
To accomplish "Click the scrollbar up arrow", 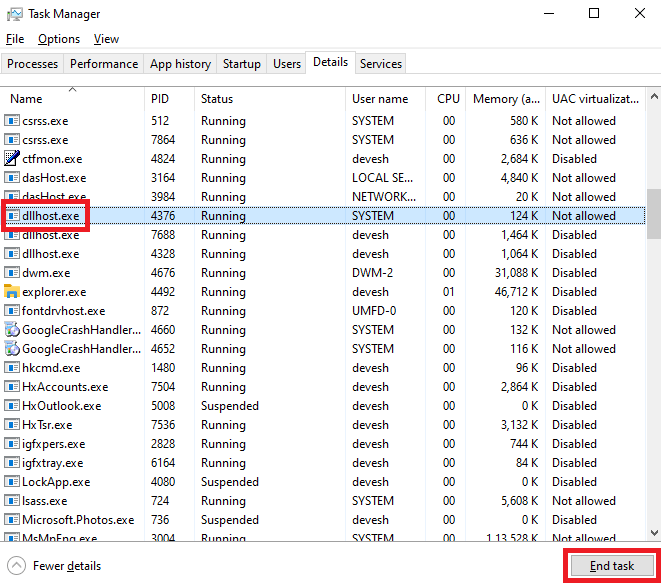I will [x=654, y=97].
